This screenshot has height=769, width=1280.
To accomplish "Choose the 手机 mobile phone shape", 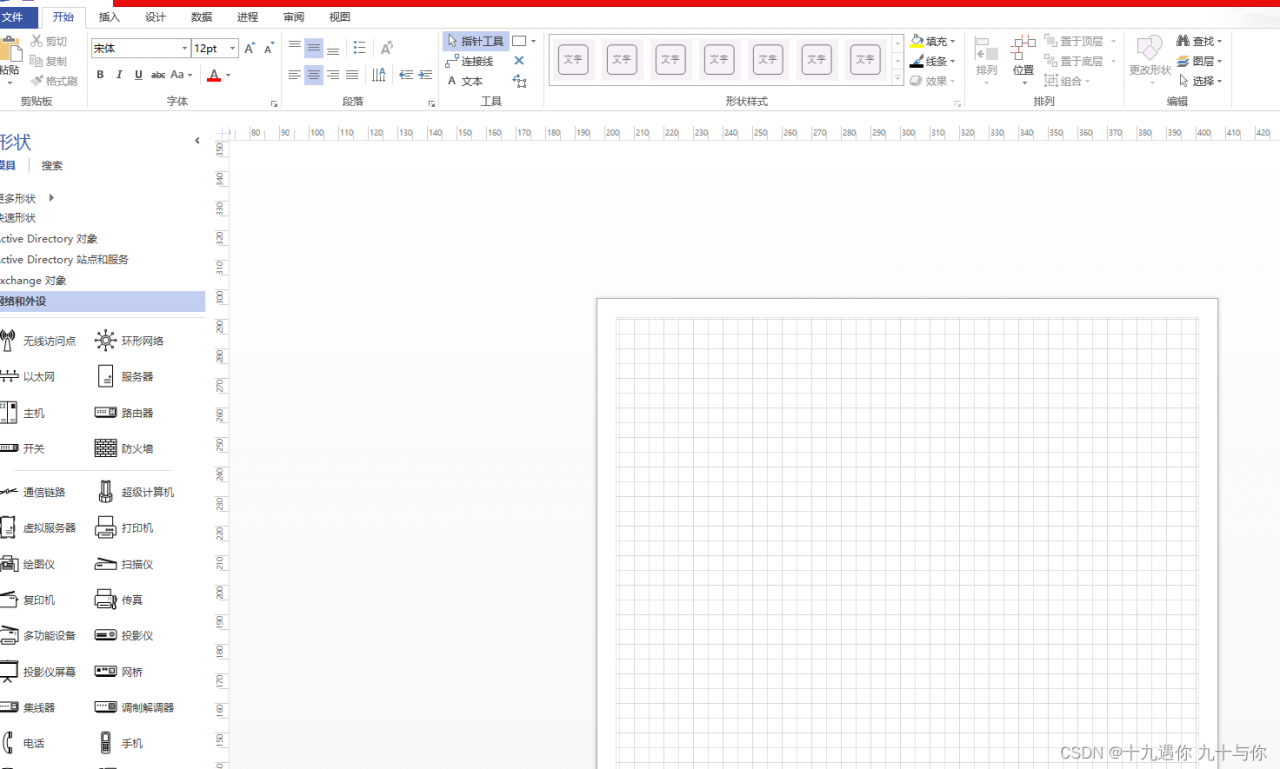I will tap(120, 743).
